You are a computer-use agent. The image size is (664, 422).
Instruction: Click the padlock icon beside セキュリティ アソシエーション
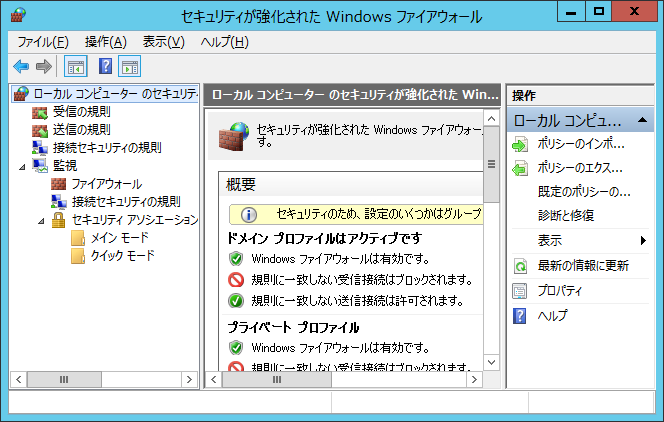pos(58,220)
